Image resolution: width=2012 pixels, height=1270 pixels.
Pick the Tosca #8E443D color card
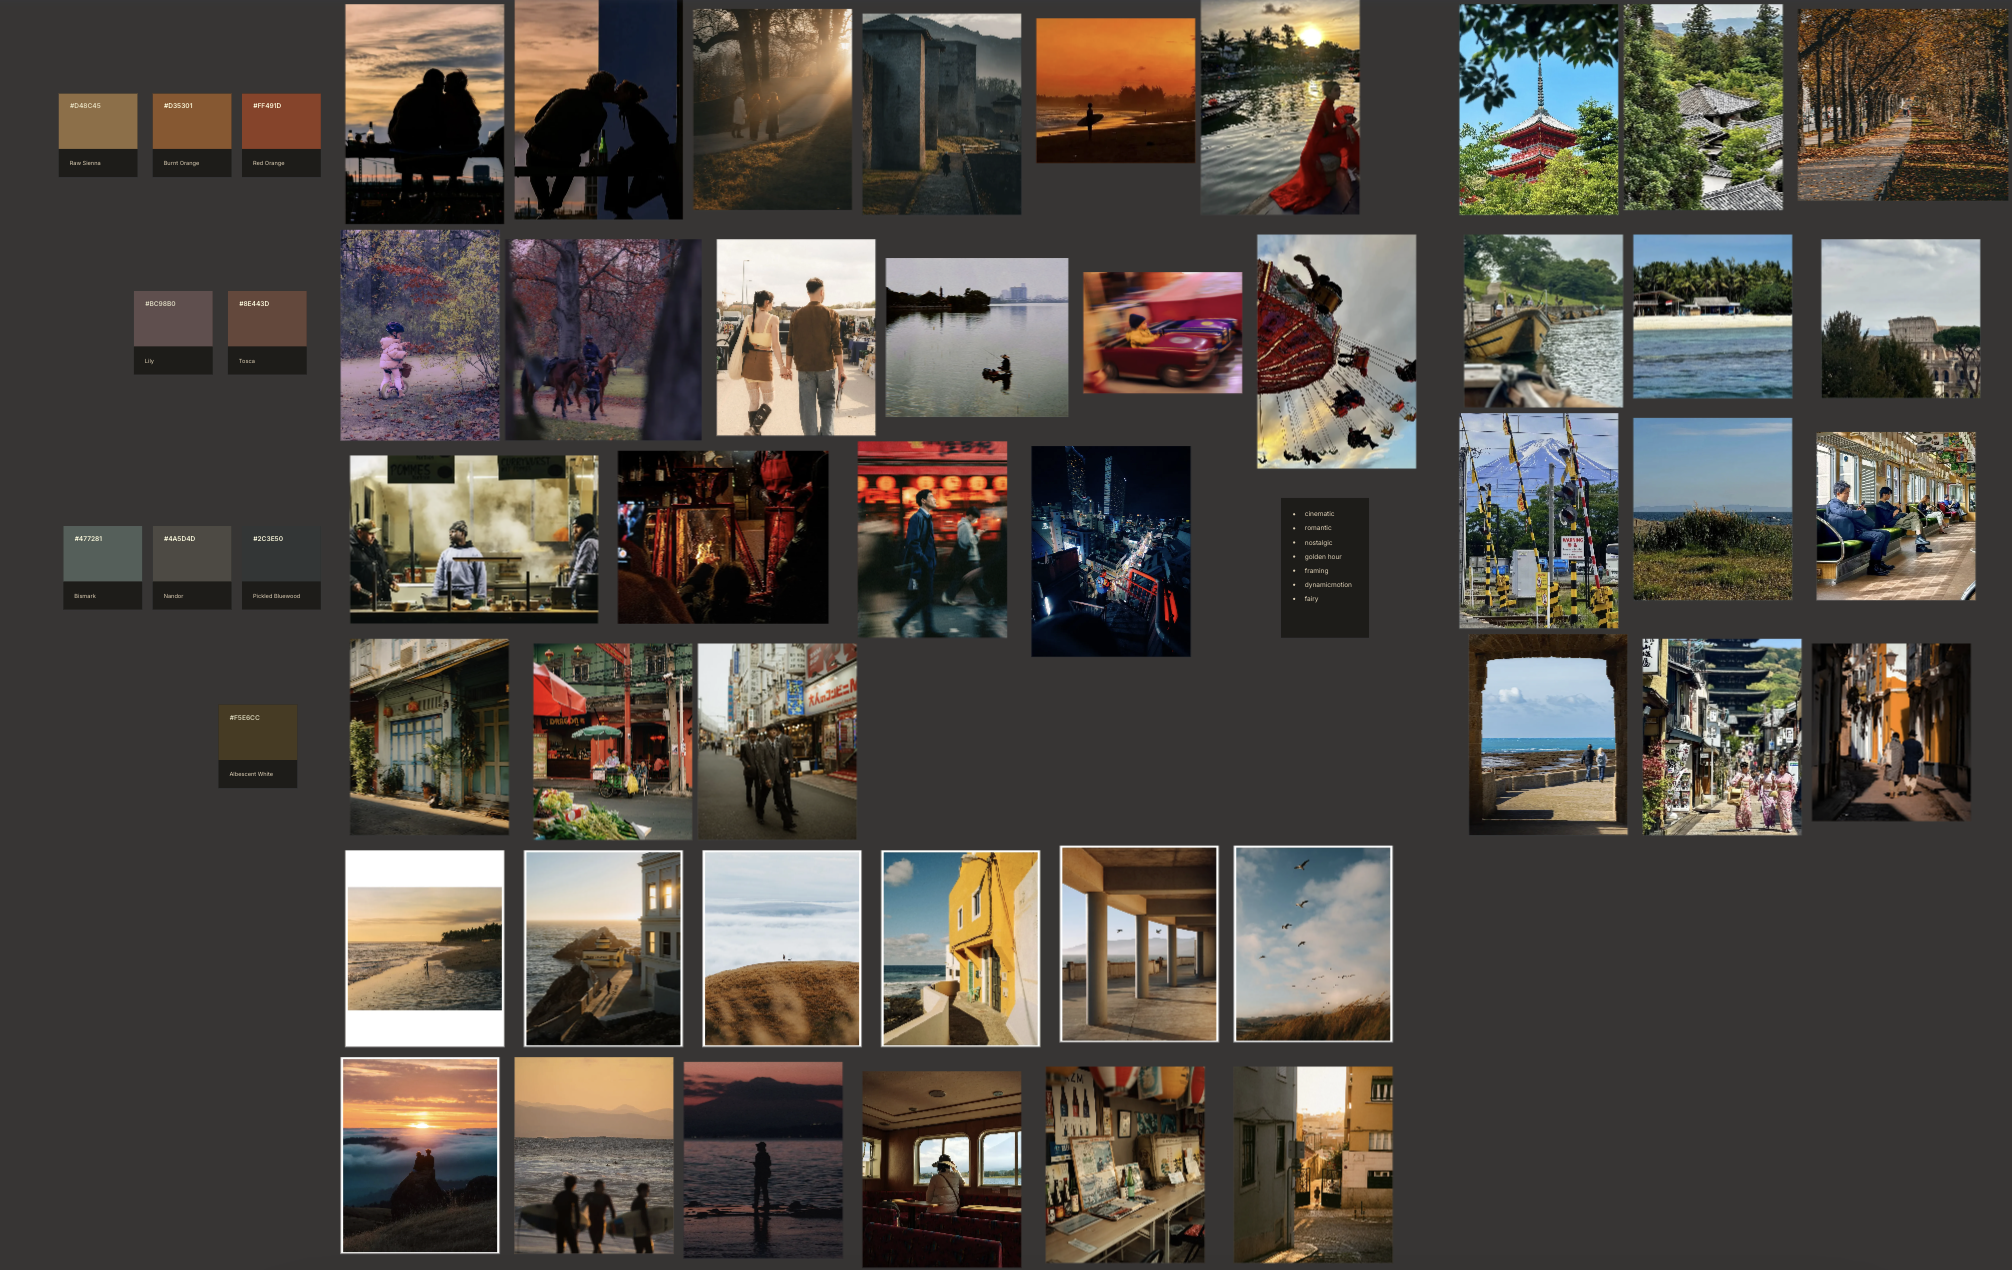(x=267, y=333)
